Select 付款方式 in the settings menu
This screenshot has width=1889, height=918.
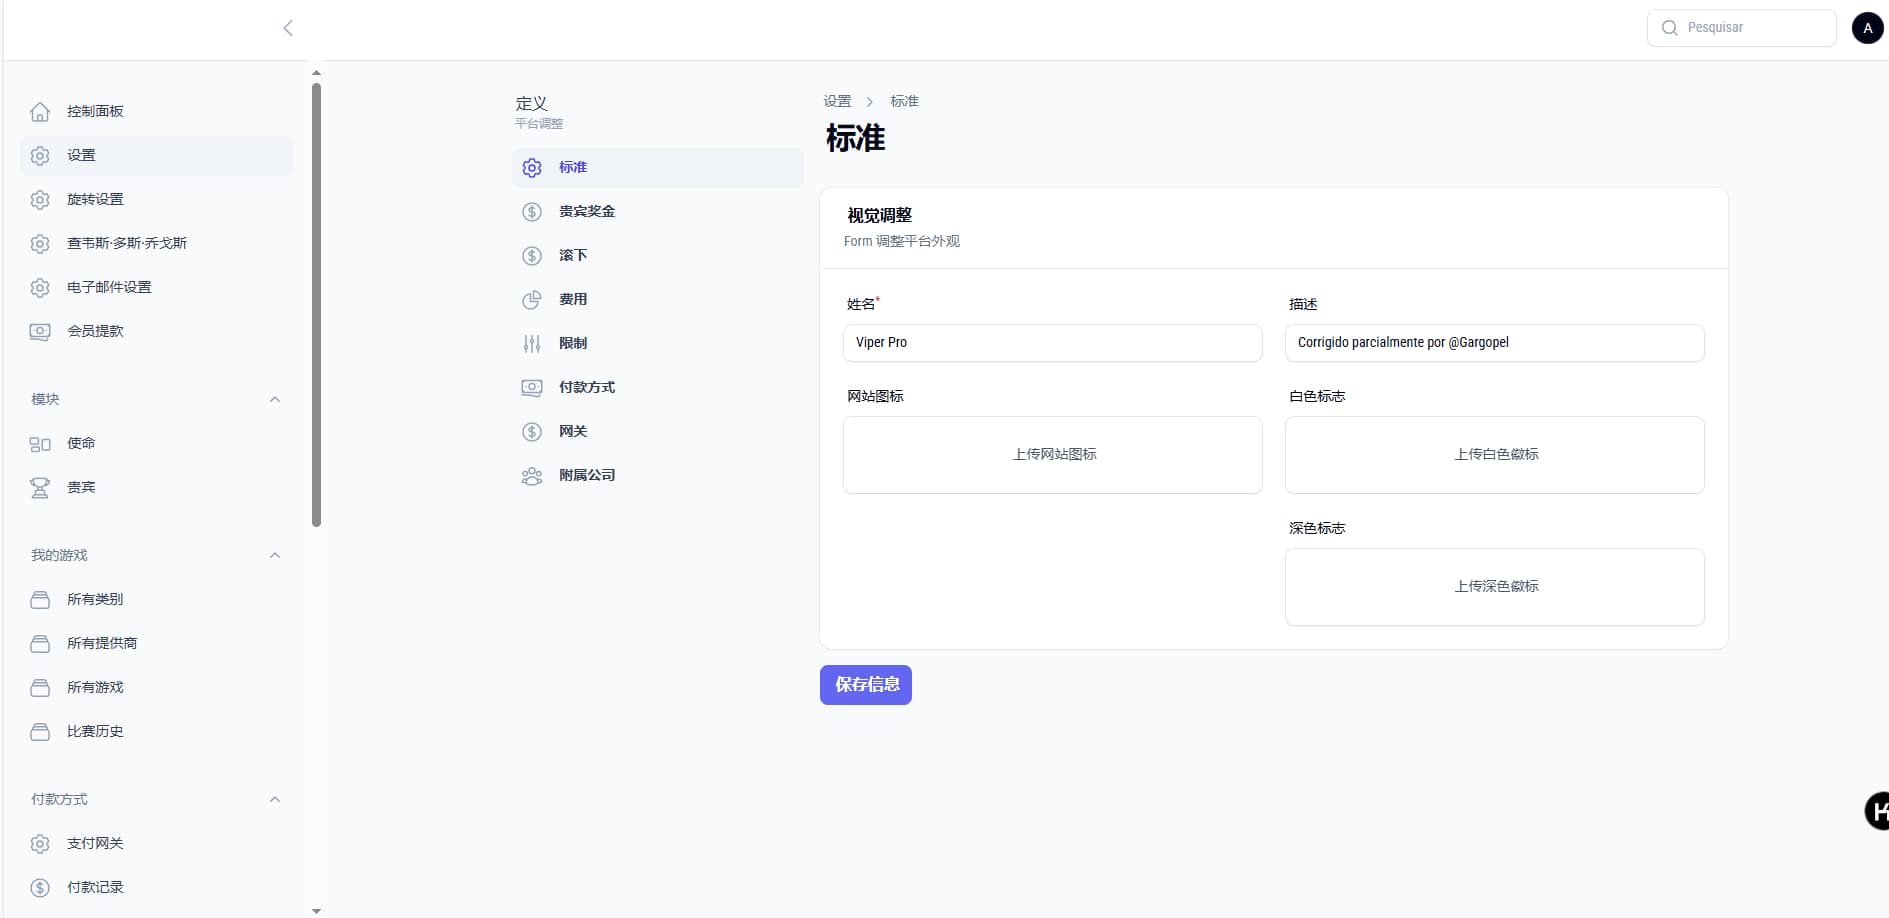[587, 388]
